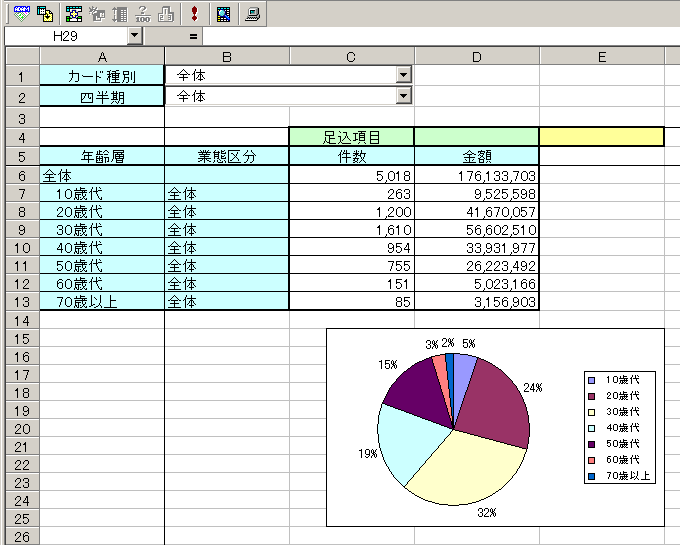
Task: Click the 70歳以上 row label cell
Action: pos(102,301)
